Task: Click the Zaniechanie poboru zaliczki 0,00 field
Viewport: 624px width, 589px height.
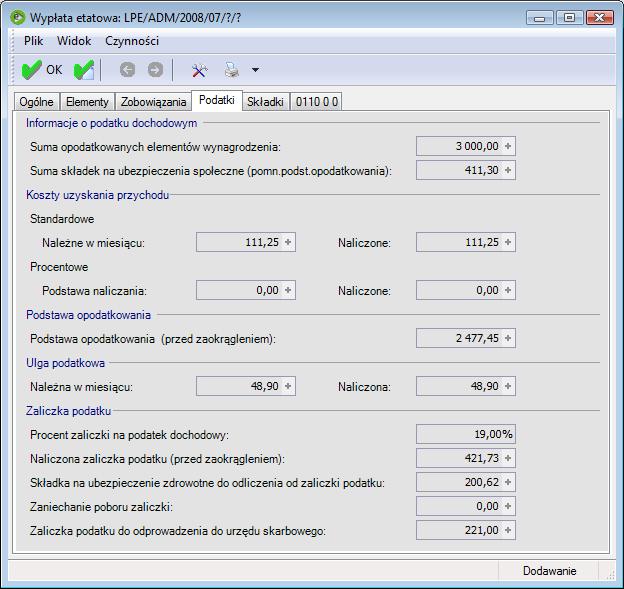Action: click(466, 506)
